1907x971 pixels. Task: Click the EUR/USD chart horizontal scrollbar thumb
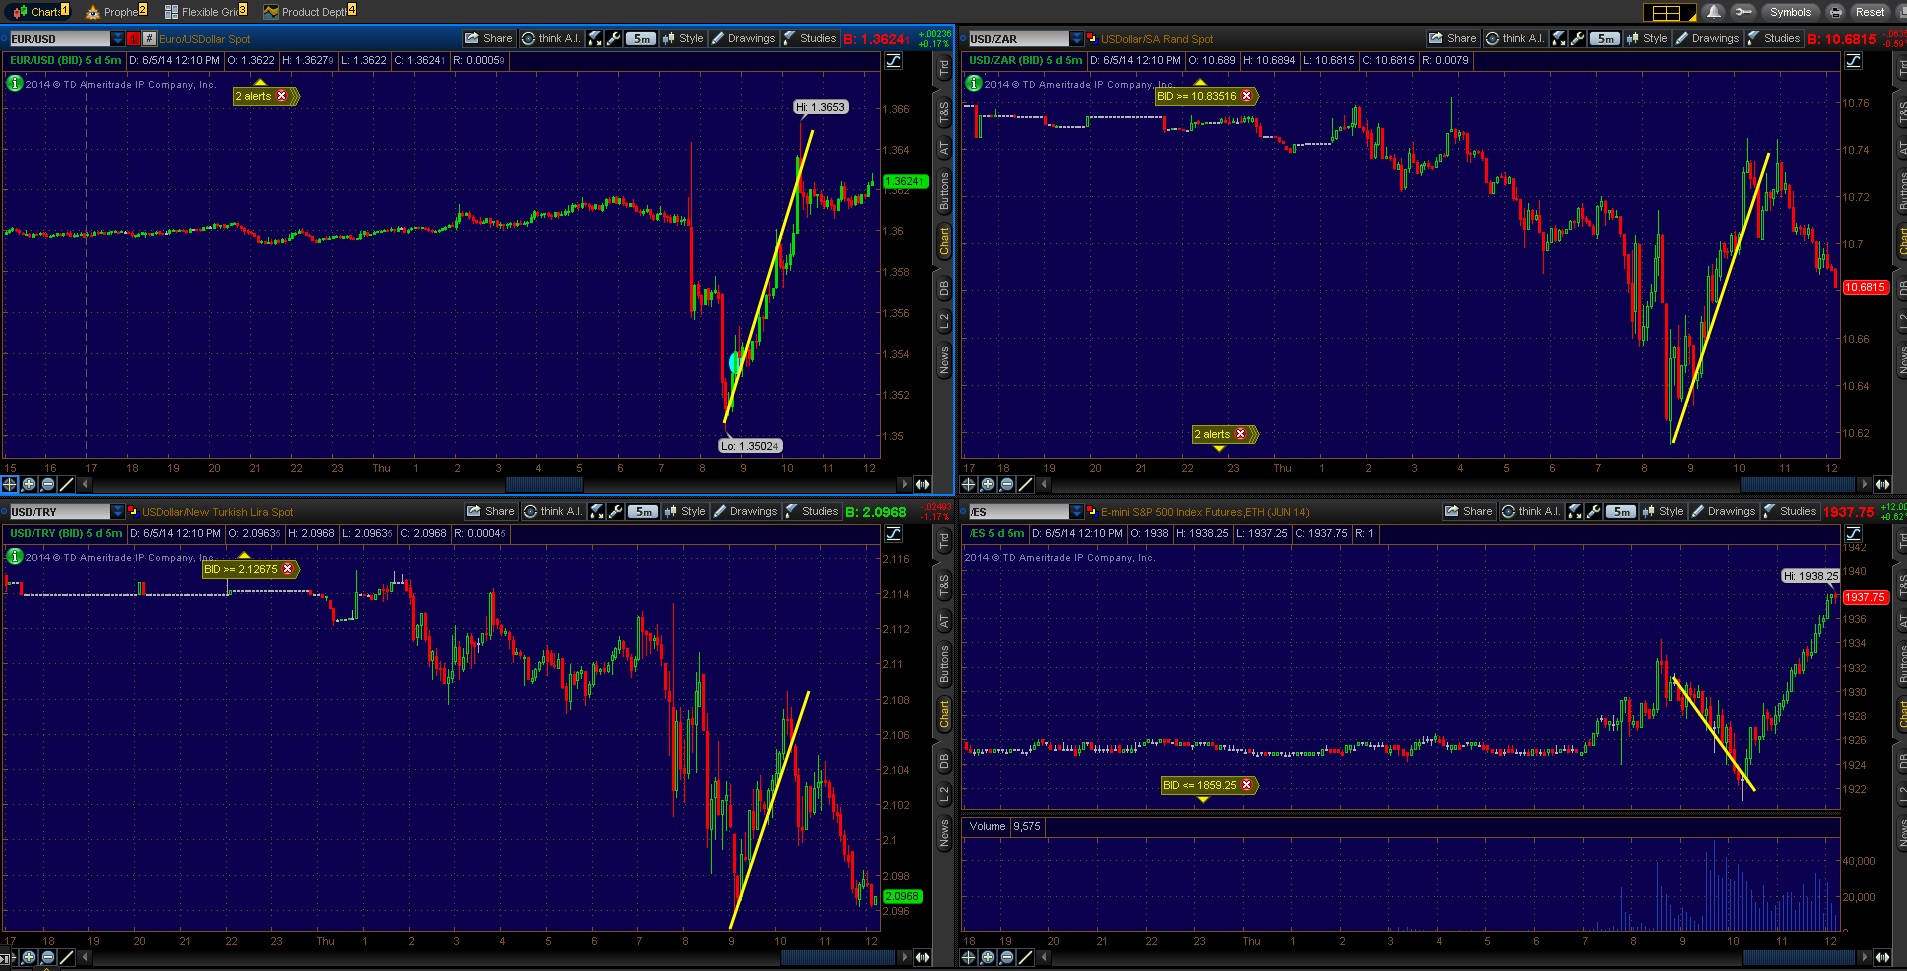pyautogui.click(x=544, y=484)
